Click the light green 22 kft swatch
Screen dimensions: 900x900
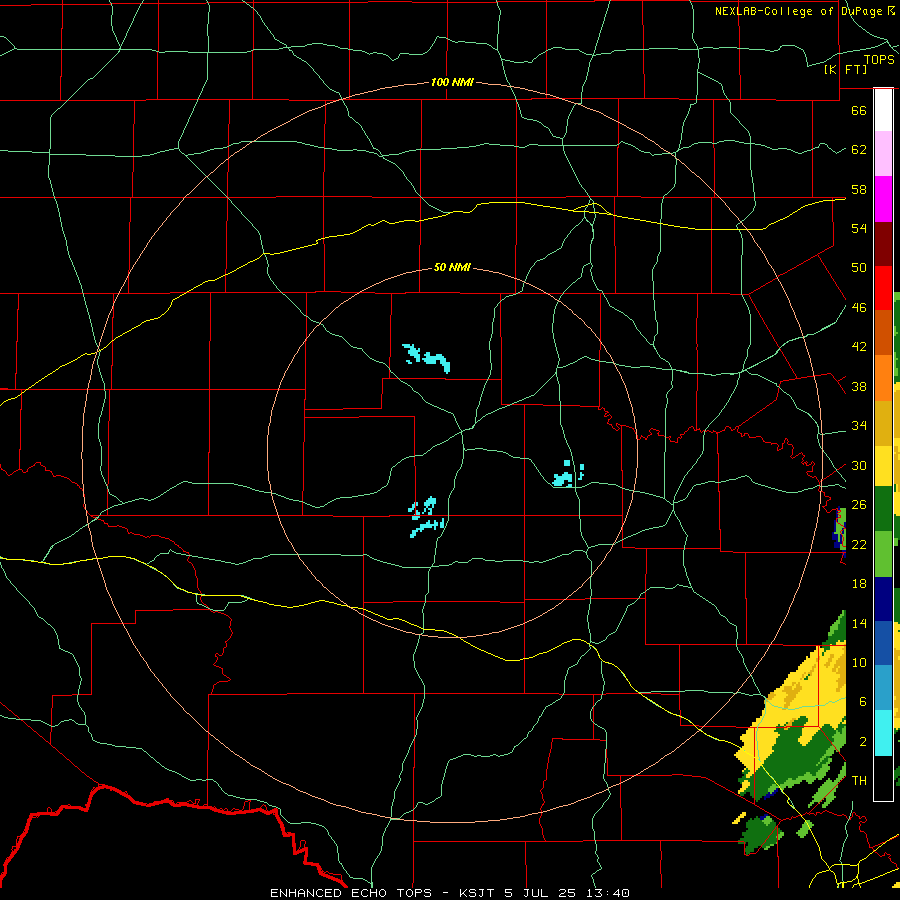(x=883, y=554)
